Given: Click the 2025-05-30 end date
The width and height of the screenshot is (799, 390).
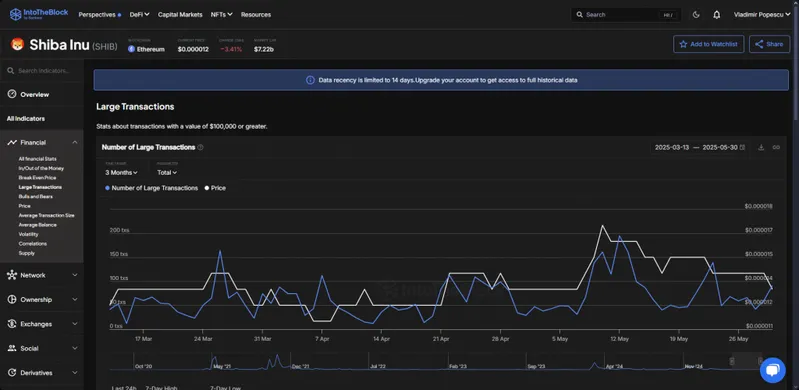Looking at the screenshot, I should point(720,147).
